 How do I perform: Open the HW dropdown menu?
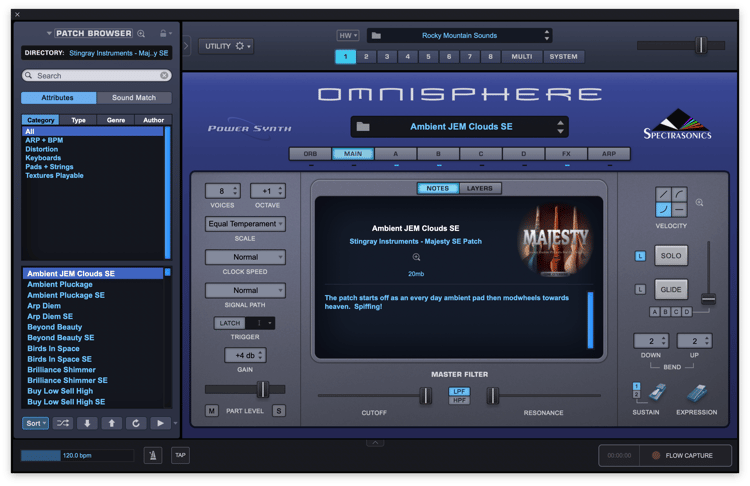click(348, 35)
